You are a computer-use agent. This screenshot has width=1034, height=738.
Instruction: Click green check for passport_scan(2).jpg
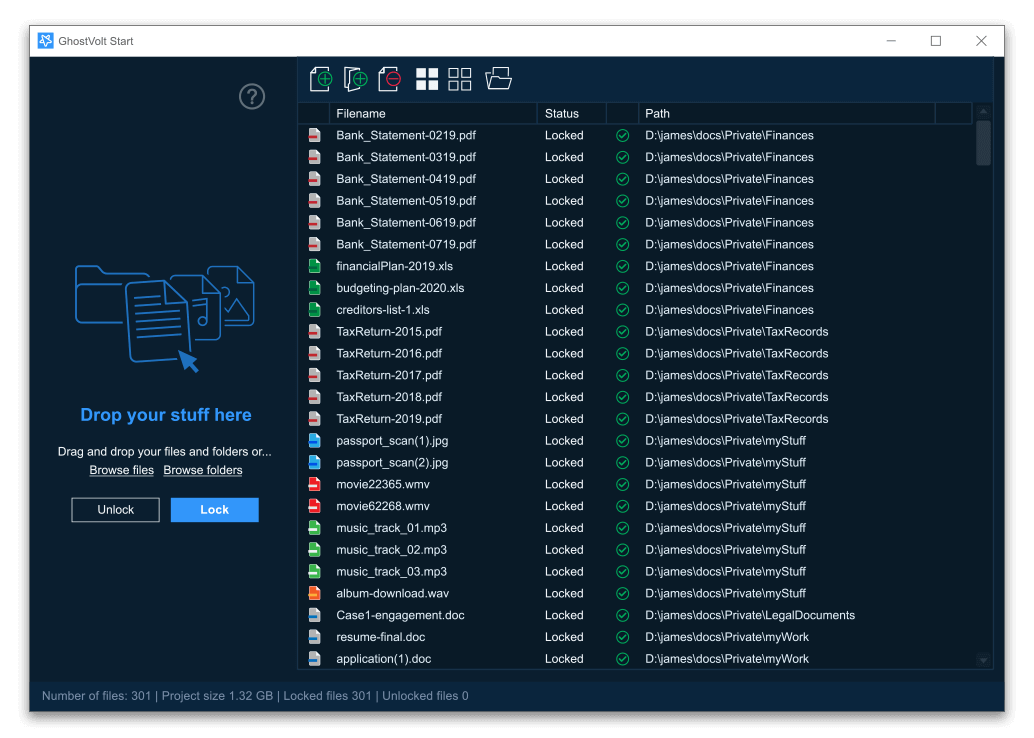click(623, 462)
